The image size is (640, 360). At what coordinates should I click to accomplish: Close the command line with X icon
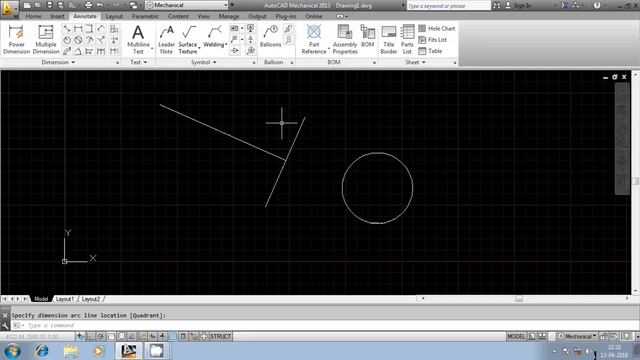pos(5,315)
